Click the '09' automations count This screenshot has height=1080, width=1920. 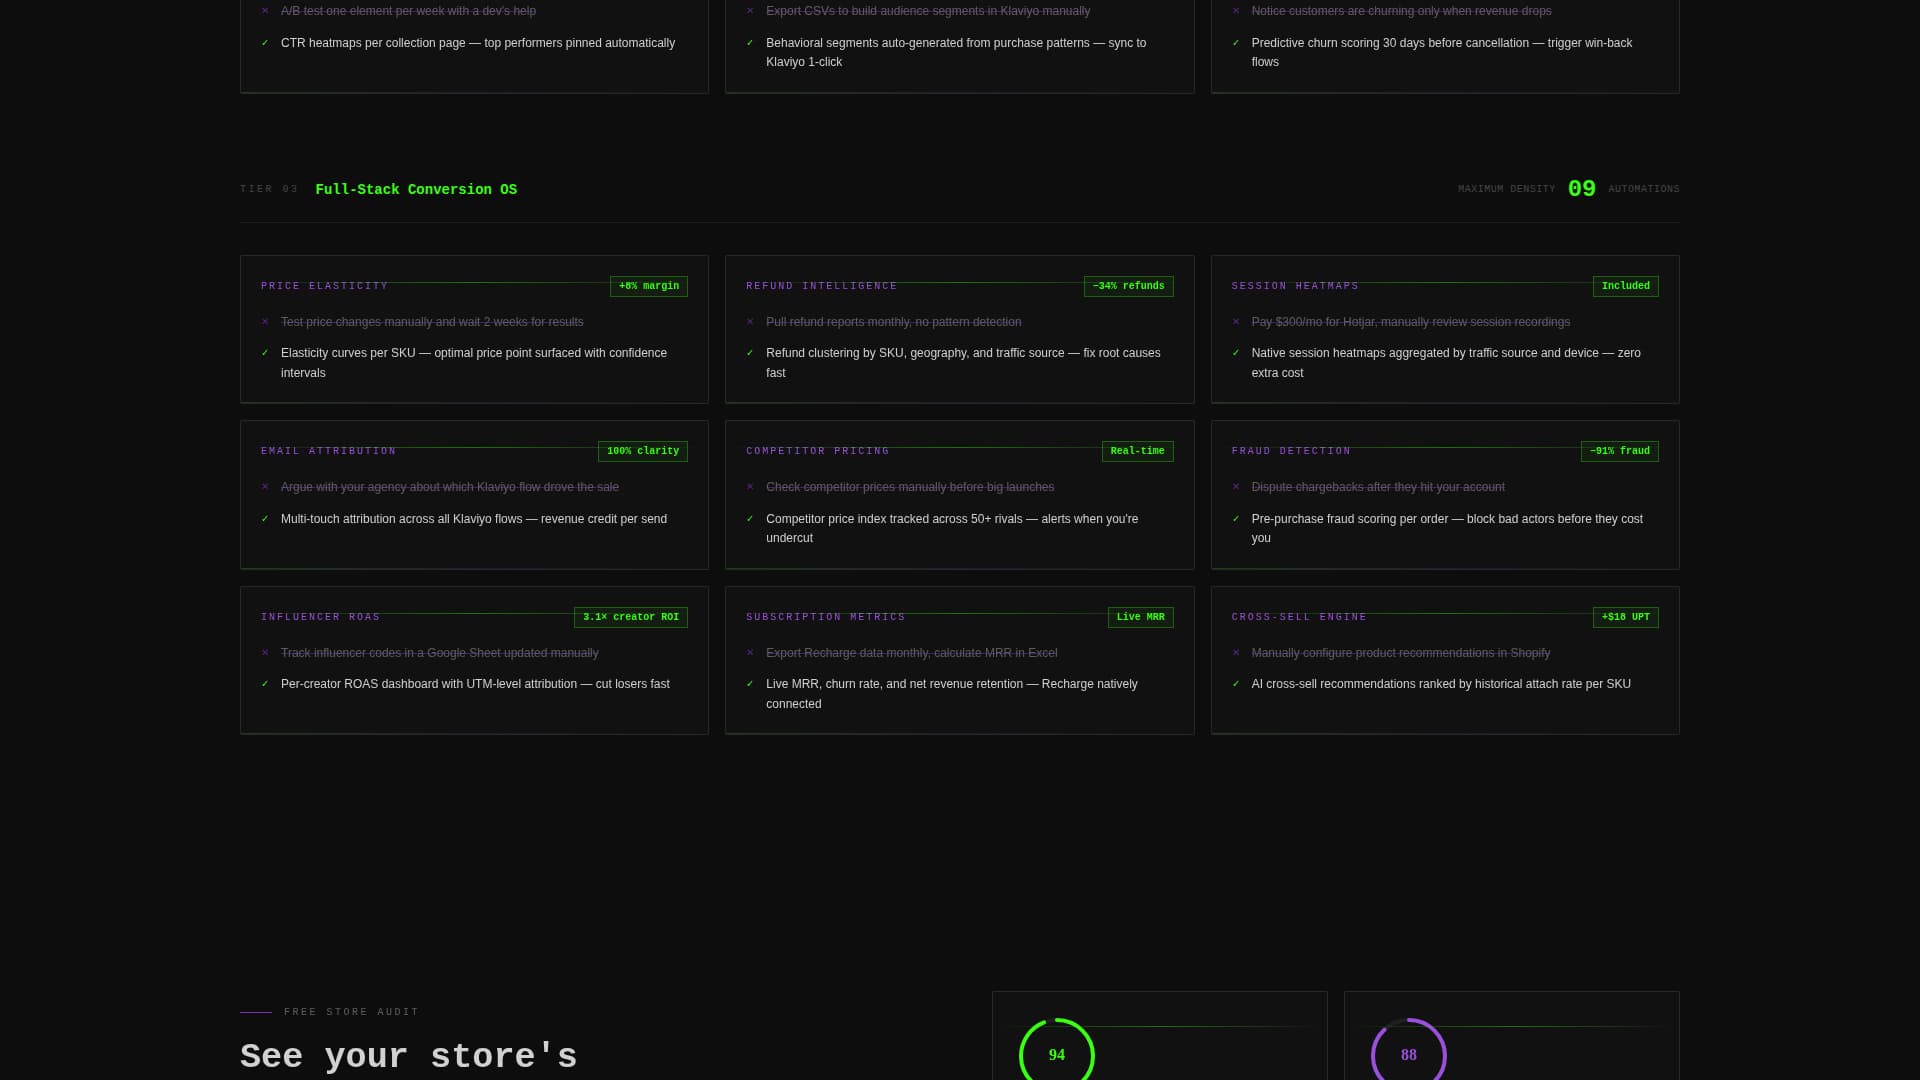(x=1581, y=189)
